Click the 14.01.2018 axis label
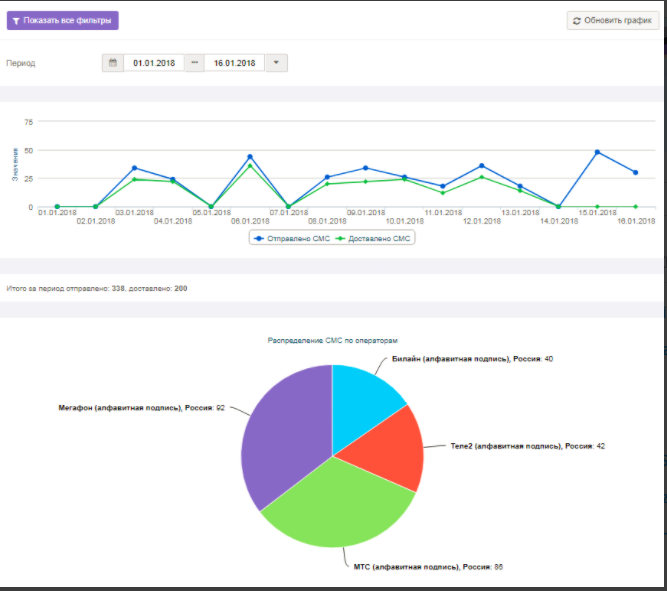Viewport: 667px width, 591px height. pos(559,221)
